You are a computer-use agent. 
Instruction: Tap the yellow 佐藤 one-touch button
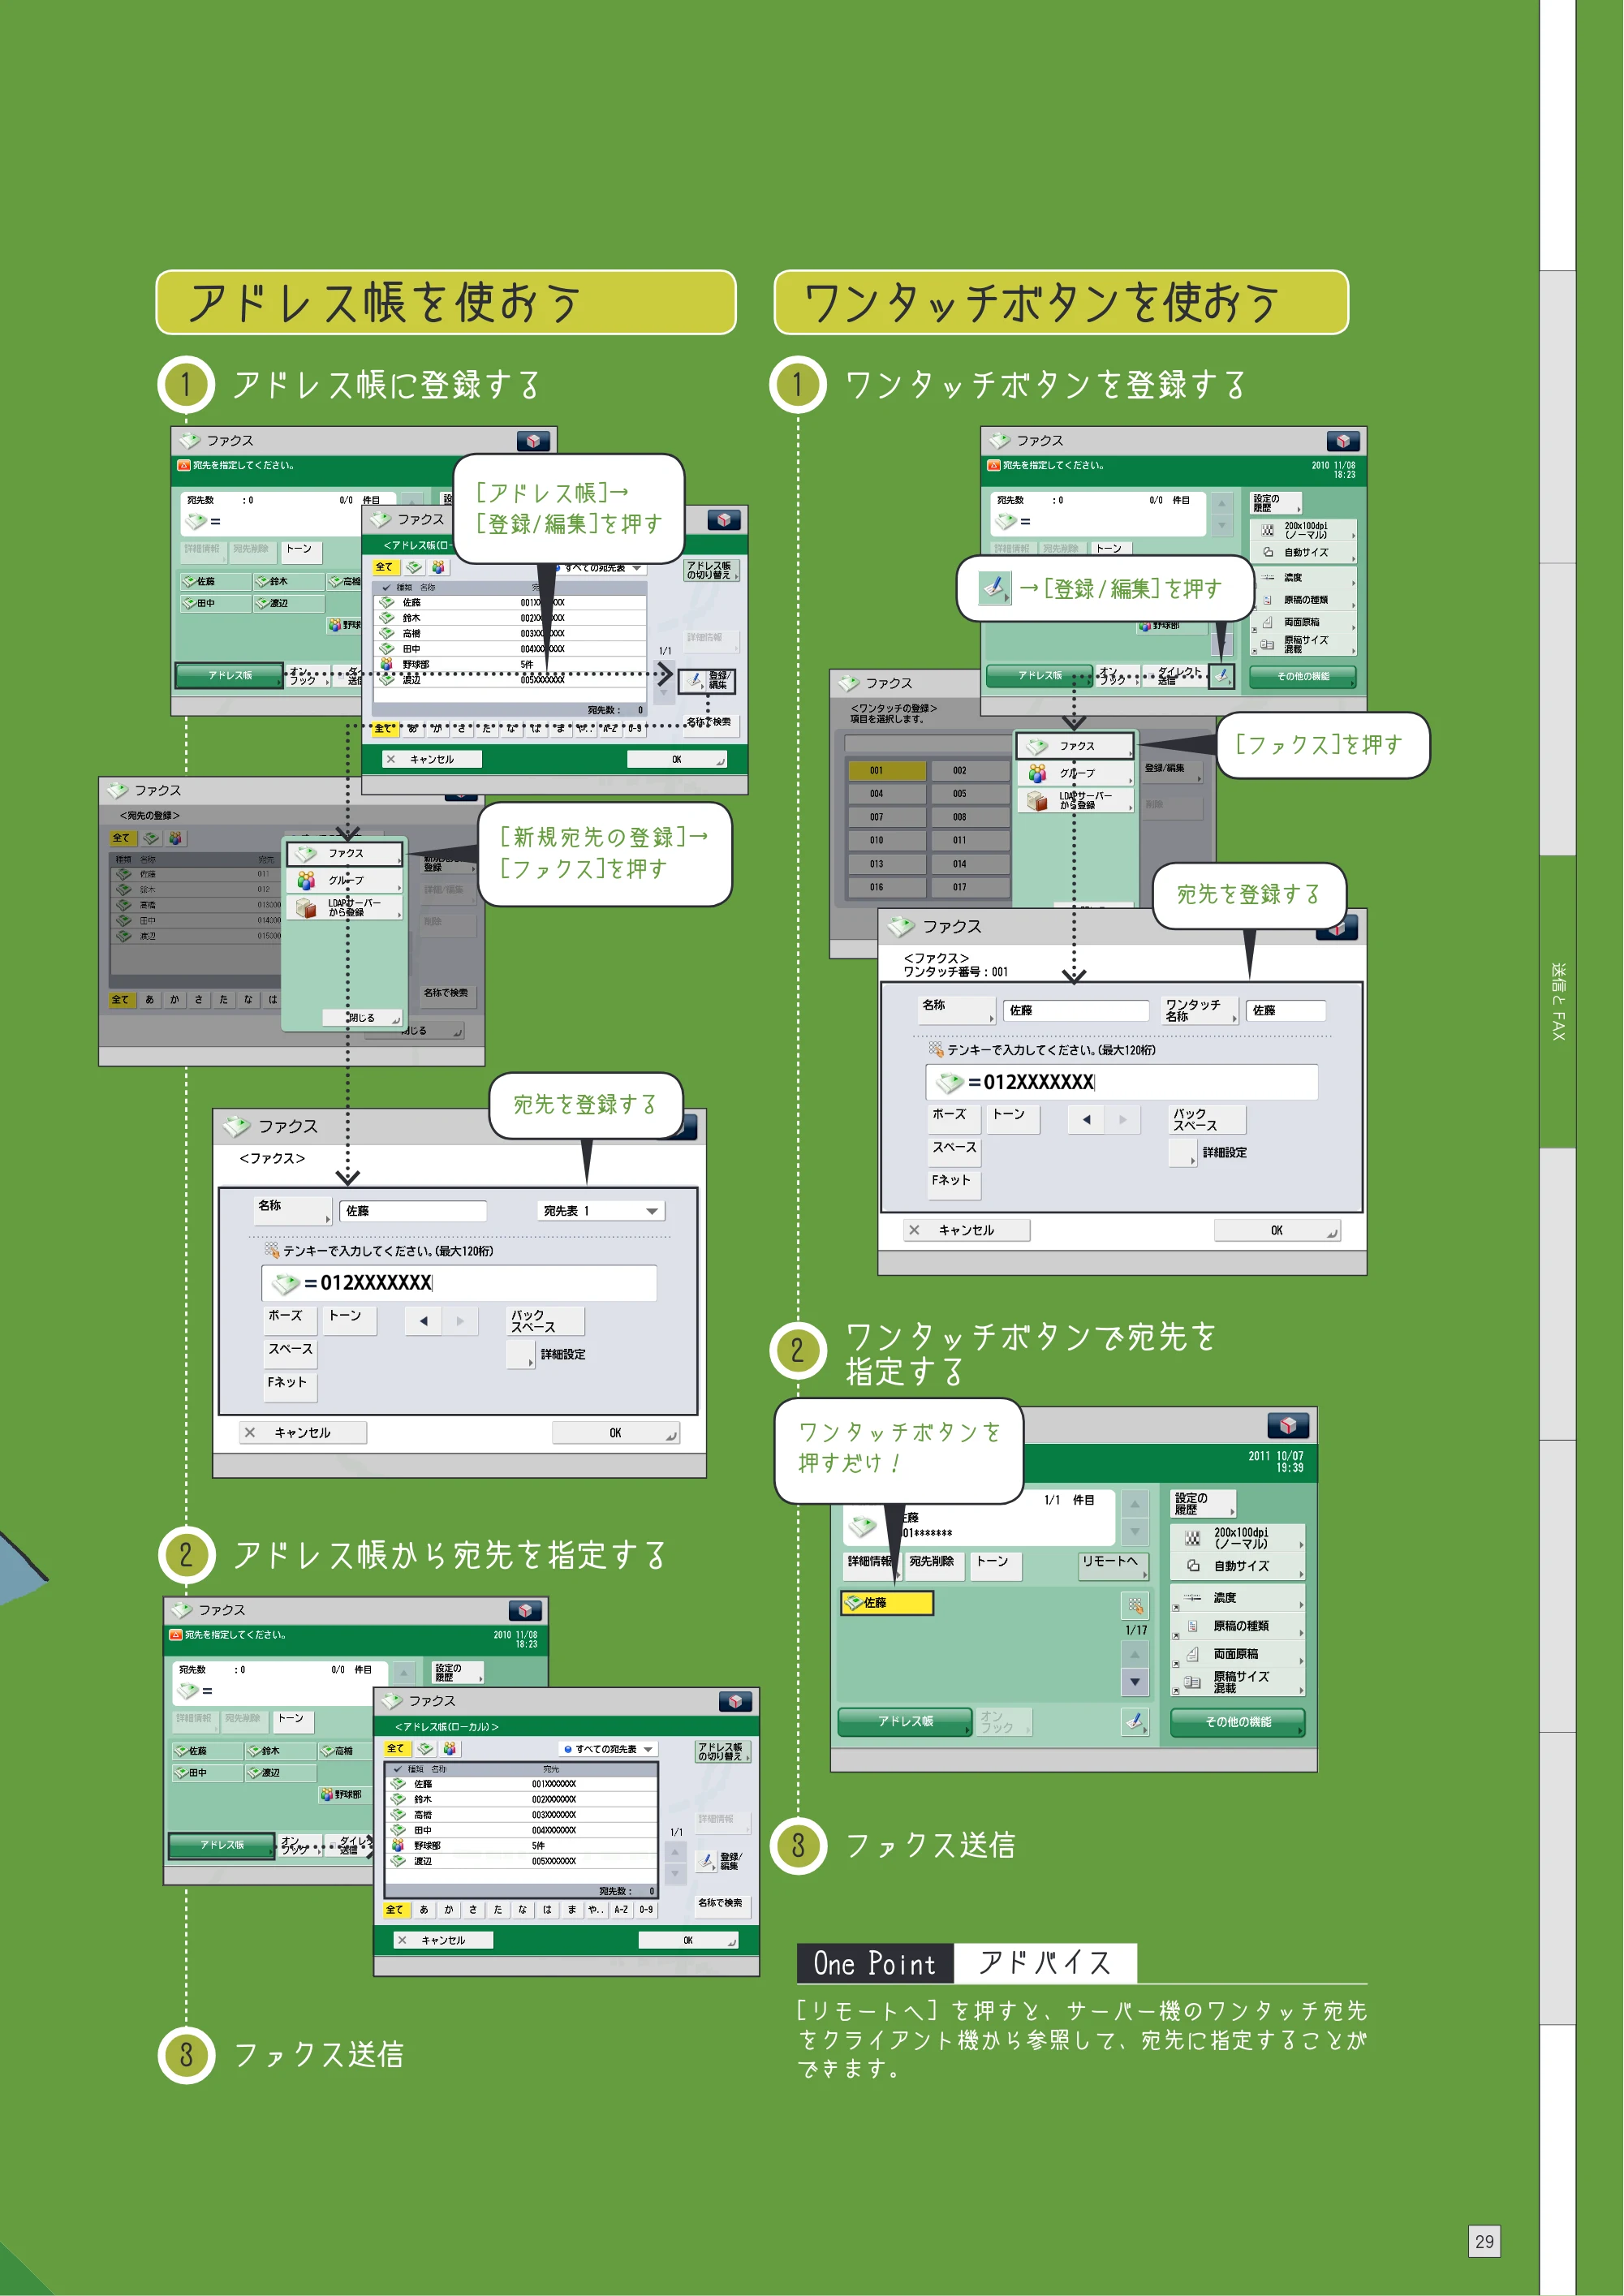pyautogui.click(x=887, y=1602)
